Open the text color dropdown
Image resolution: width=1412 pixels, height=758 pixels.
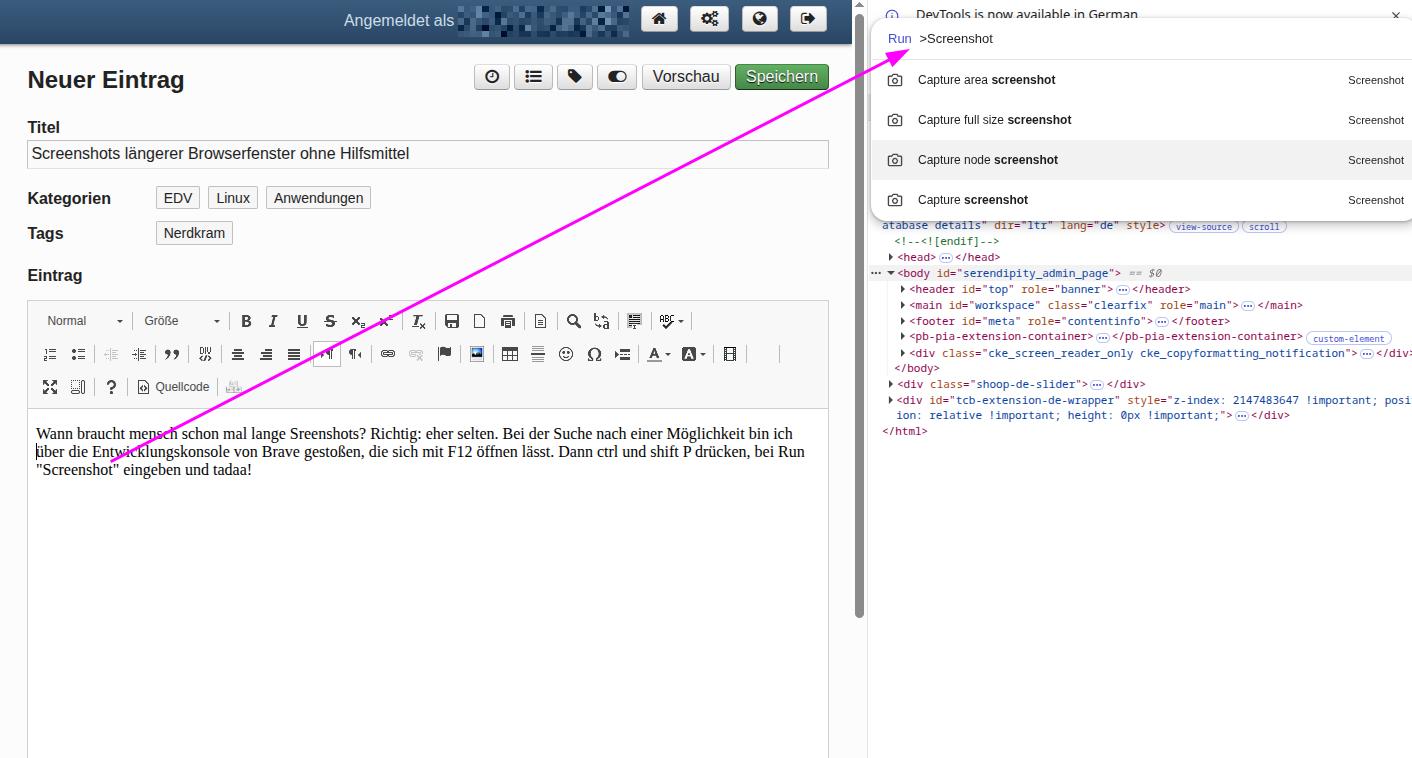658,354
